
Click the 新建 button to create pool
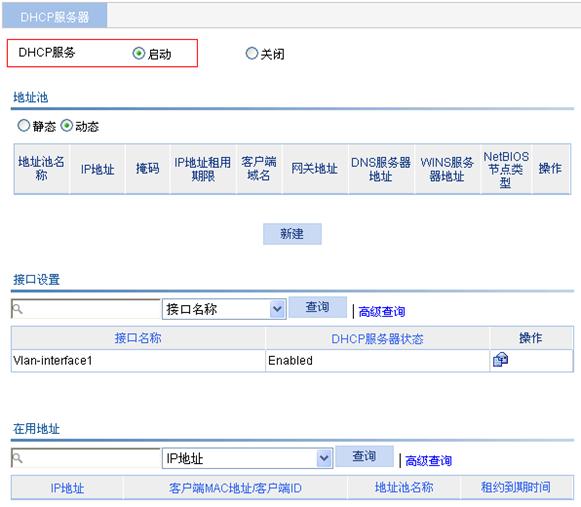click(x=292, y=233)
